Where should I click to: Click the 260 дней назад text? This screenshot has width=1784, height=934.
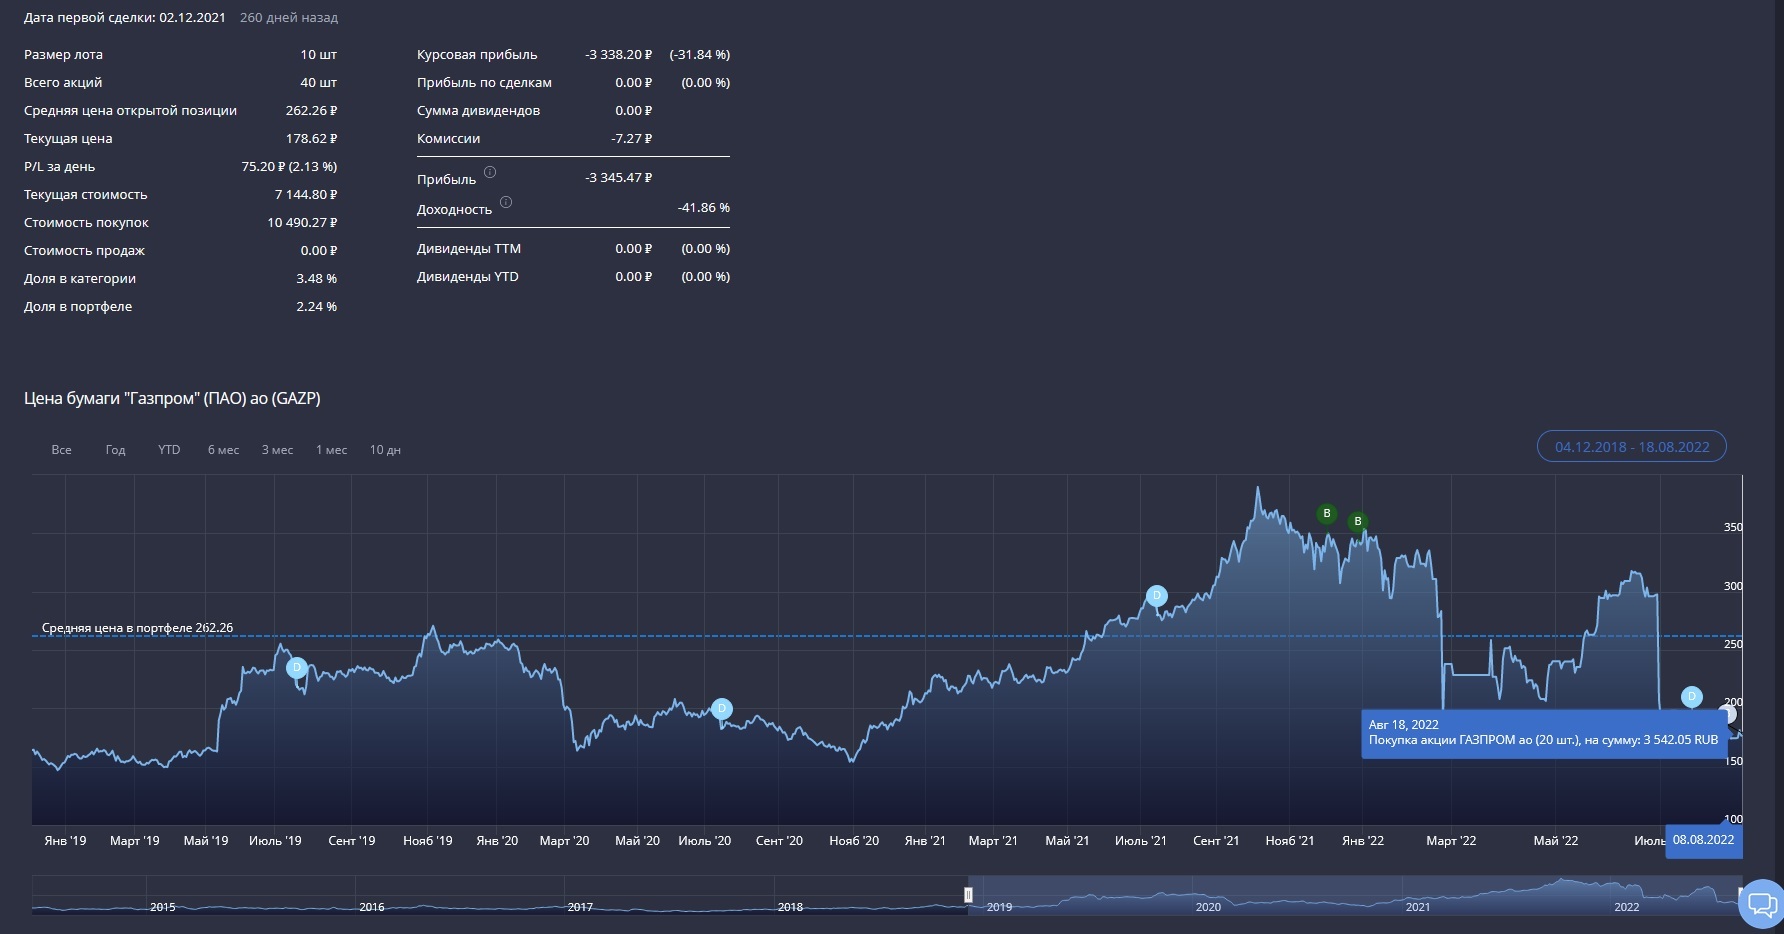289,18
